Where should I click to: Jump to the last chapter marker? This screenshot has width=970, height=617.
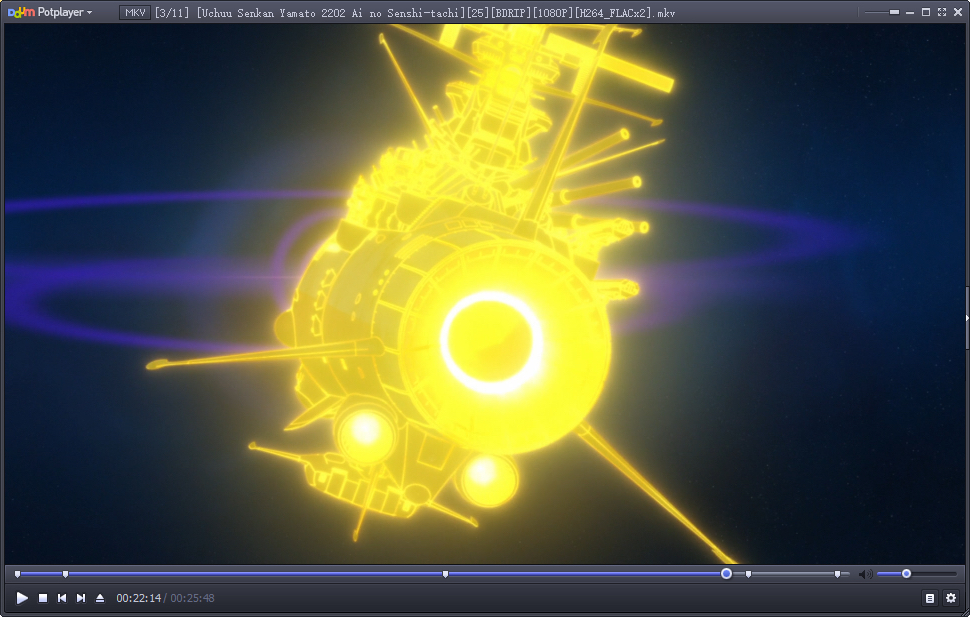tap(838, 574)
